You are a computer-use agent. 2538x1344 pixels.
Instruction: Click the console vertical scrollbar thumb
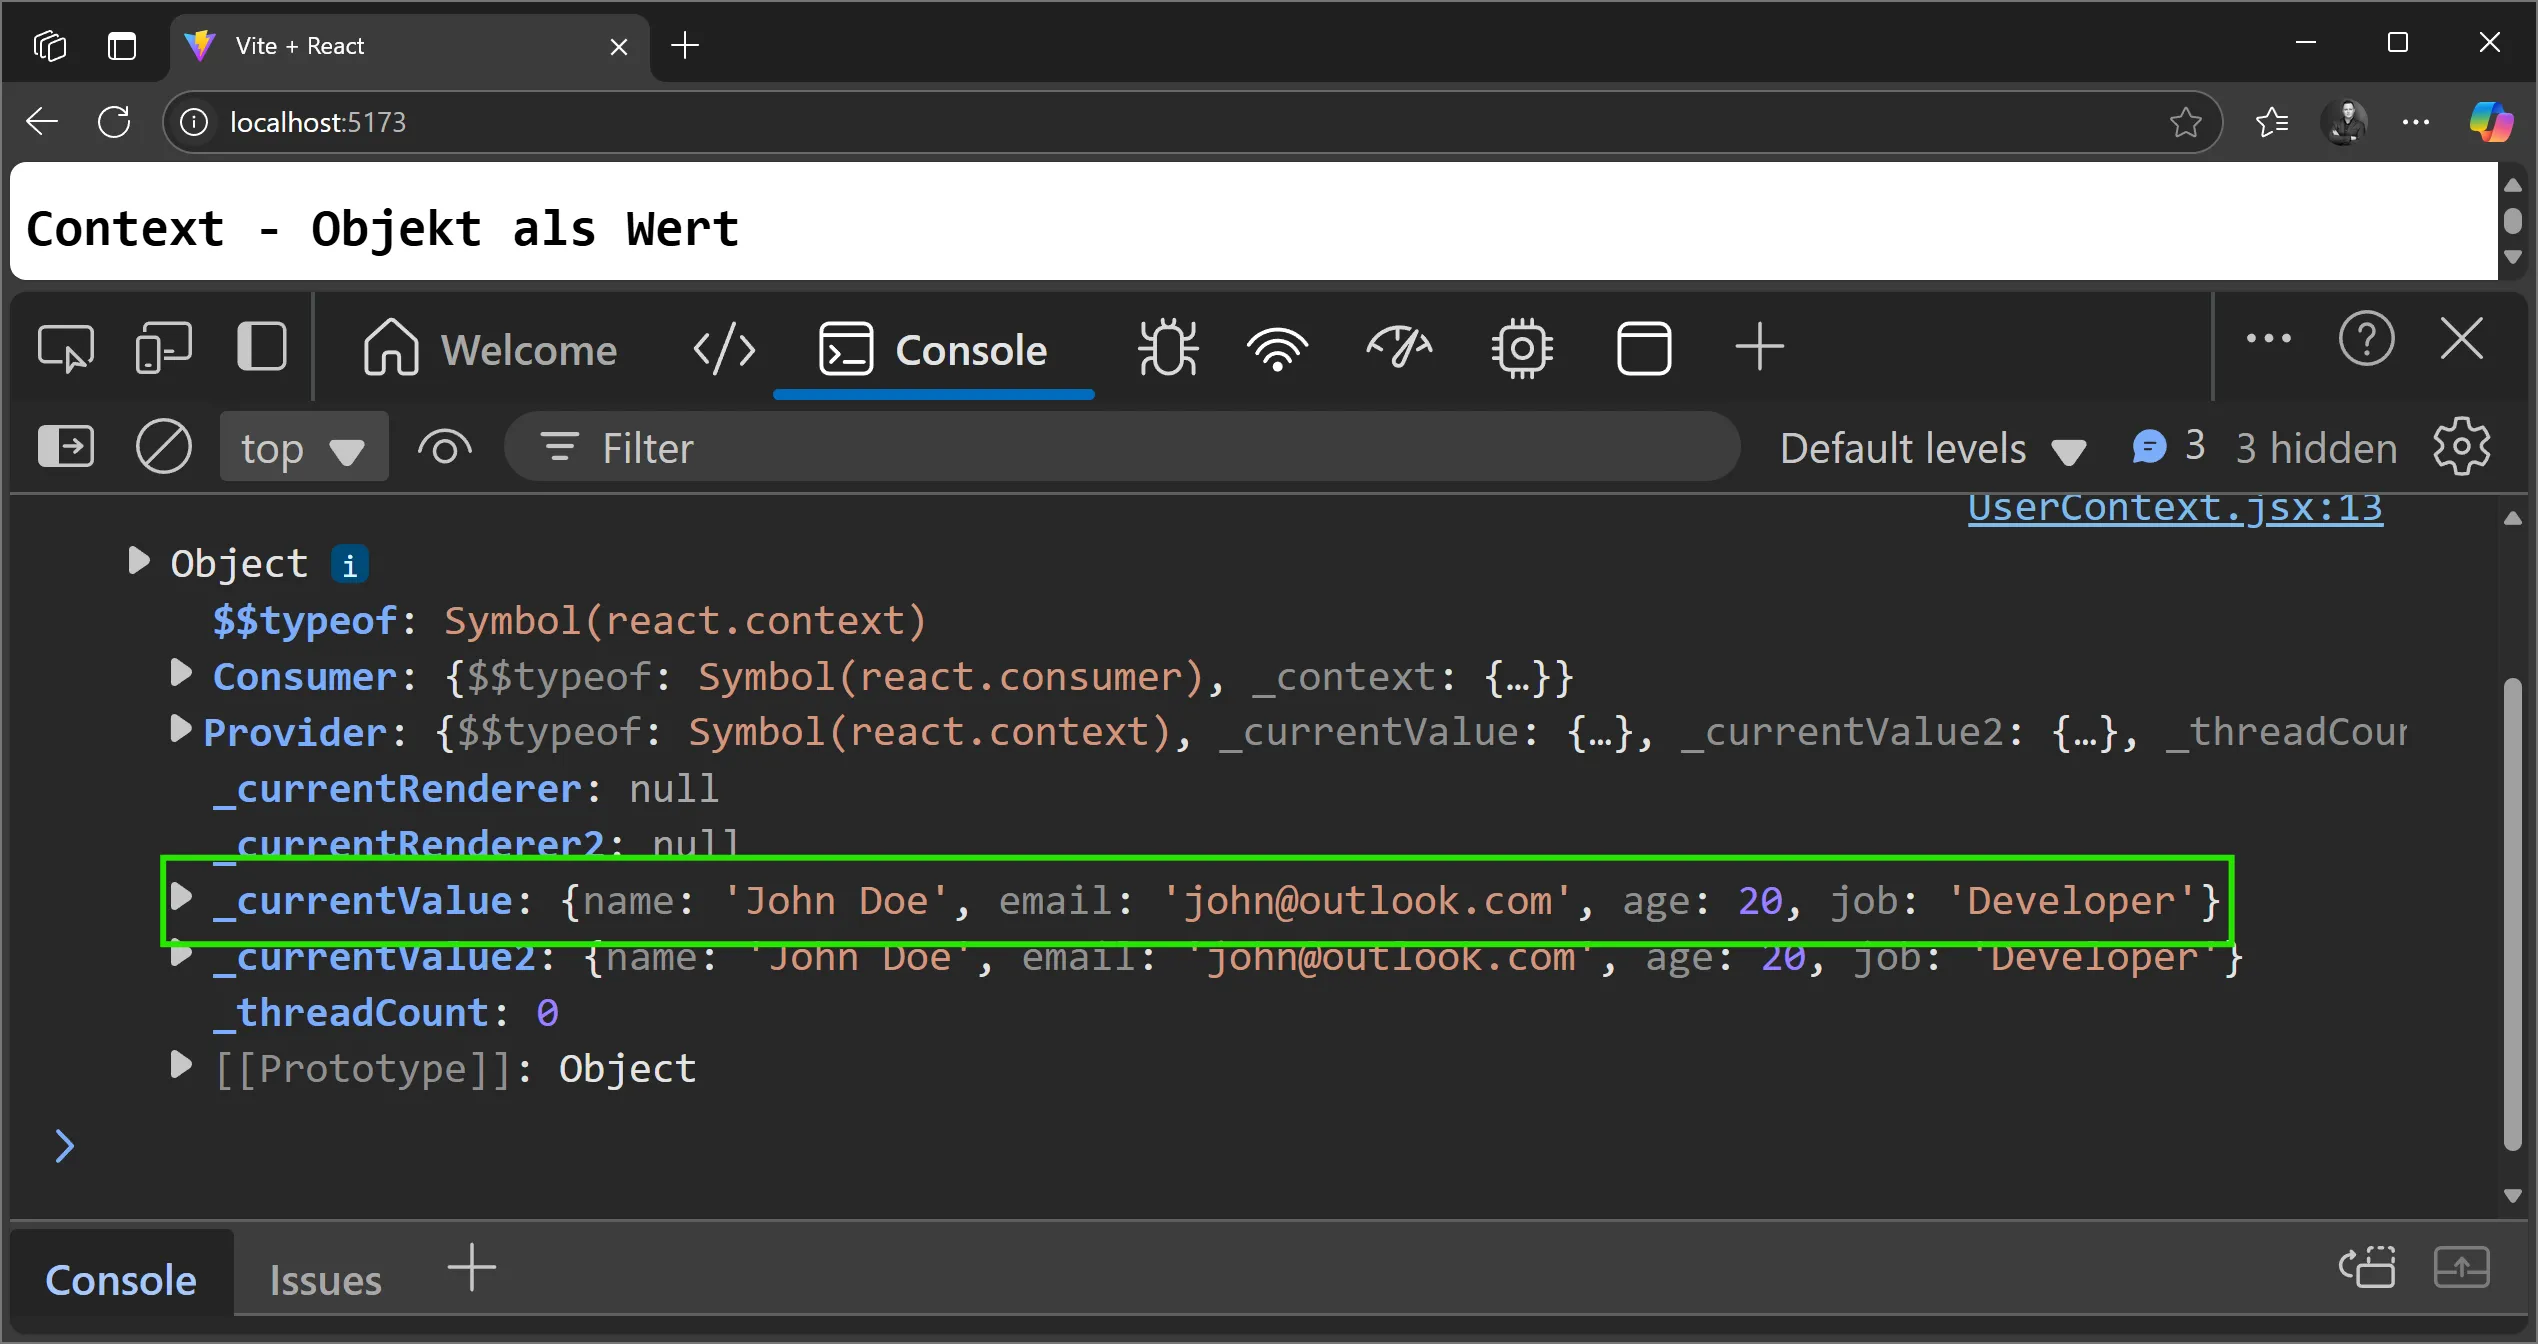pos(2512,913)
